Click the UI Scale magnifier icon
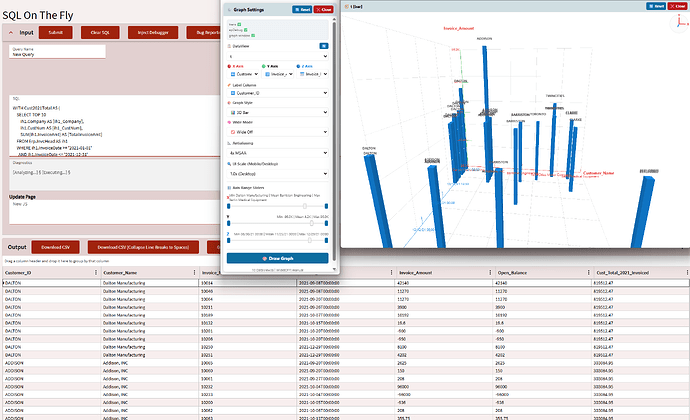Viewport: 690px width, 420px height. [x=229, y=164]
